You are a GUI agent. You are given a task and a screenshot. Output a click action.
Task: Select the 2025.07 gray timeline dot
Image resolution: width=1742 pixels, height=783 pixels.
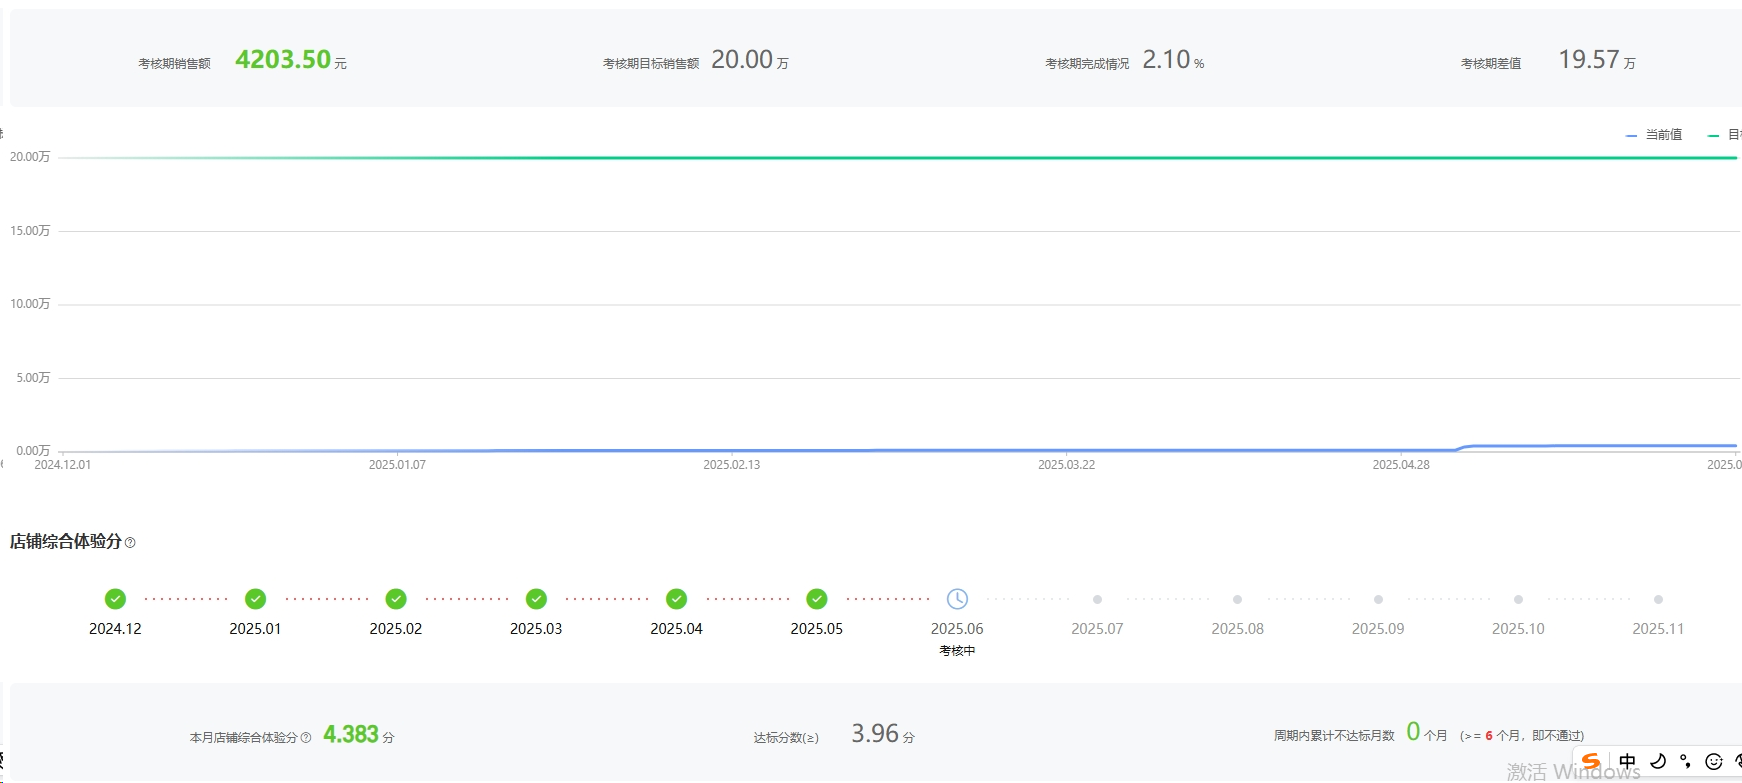[1097, 600]
